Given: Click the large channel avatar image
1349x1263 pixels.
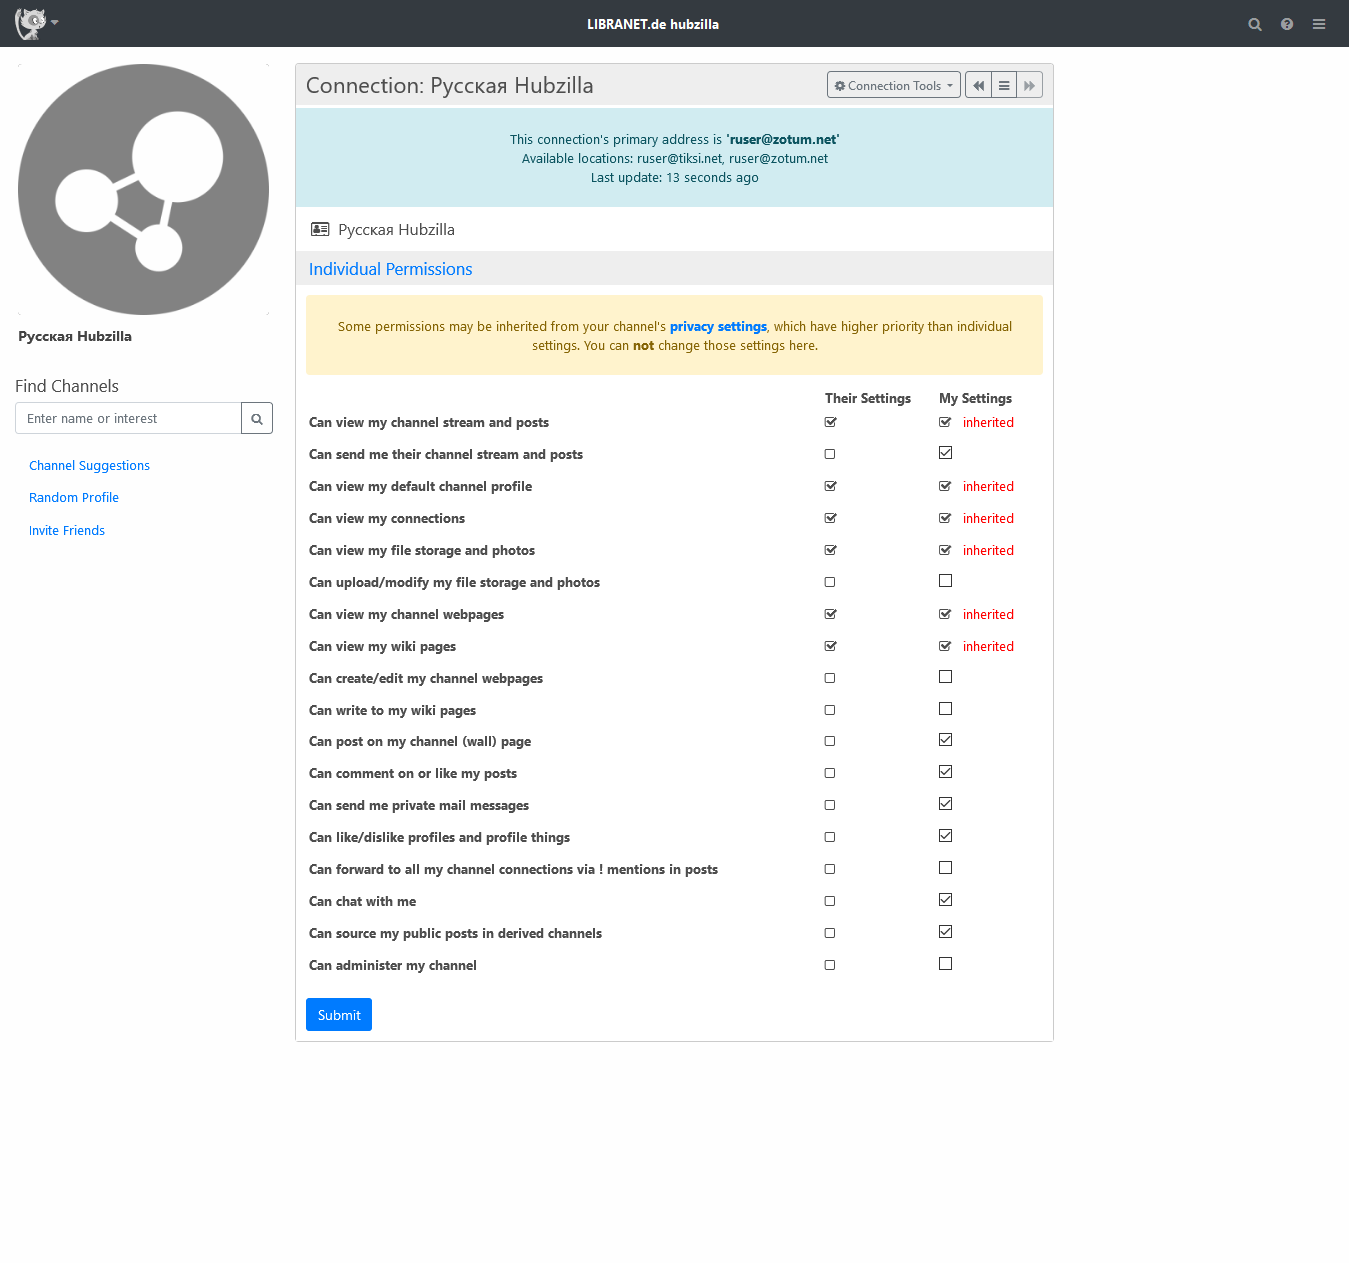Looking at the screenshot, I should 143,189.
